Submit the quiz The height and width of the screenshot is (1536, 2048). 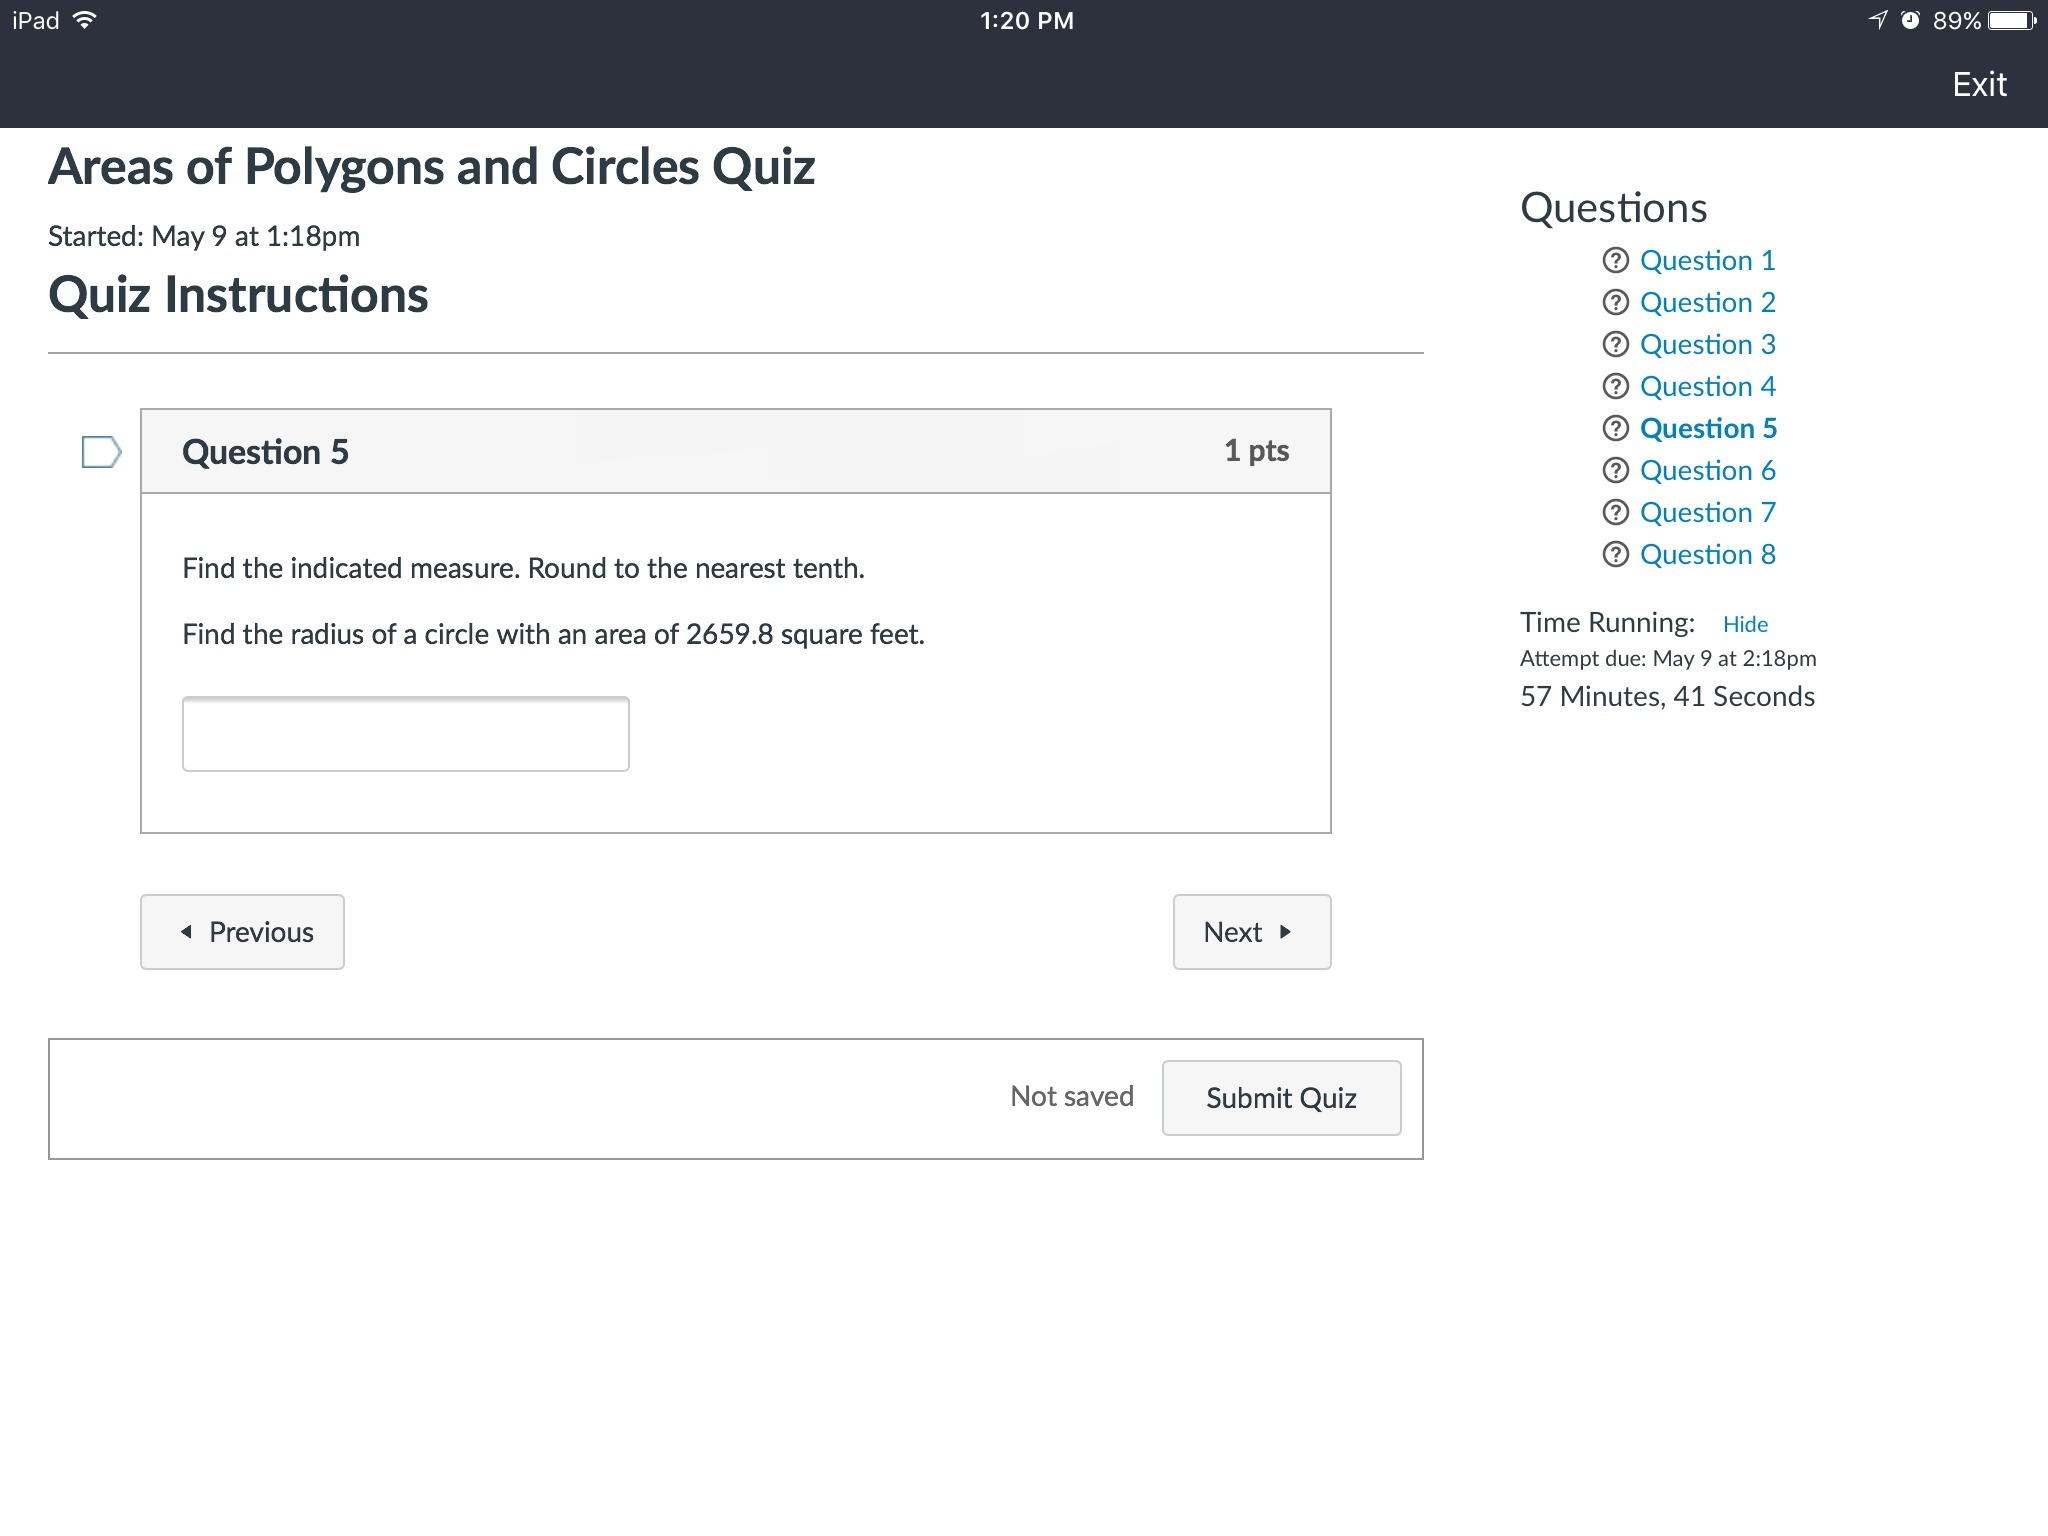tap(1281, 1098)
